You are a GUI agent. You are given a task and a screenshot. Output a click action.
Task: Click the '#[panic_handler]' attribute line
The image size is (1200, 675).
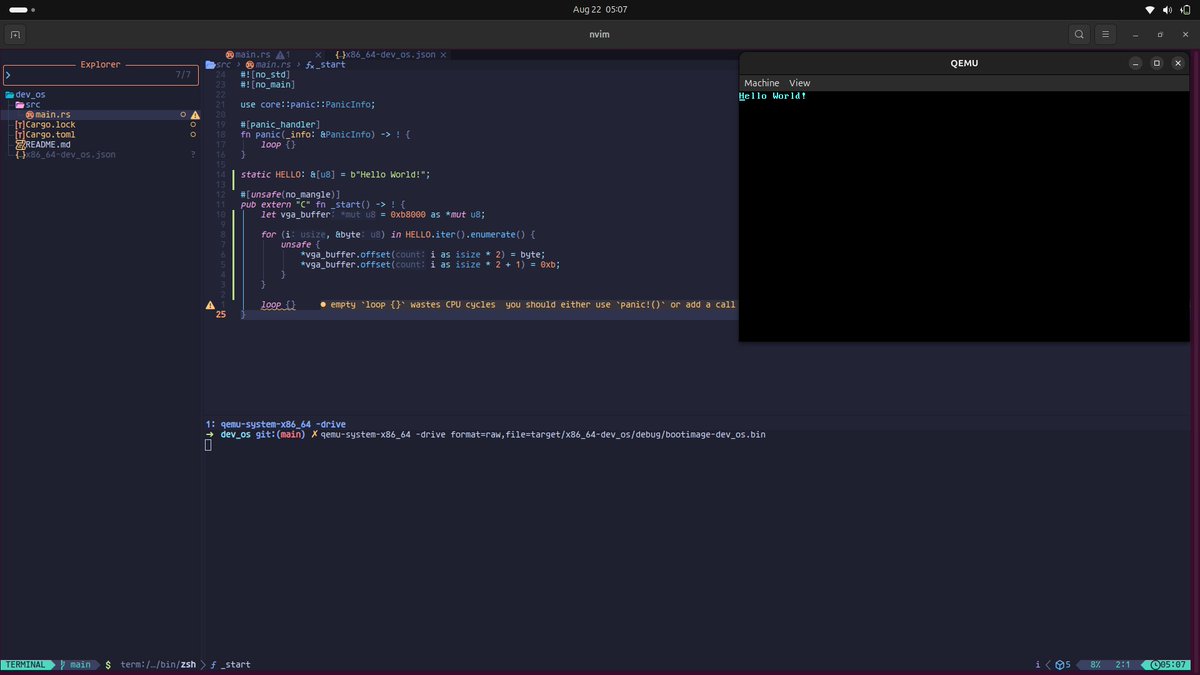pyautogui.click(x=278, y=124)
